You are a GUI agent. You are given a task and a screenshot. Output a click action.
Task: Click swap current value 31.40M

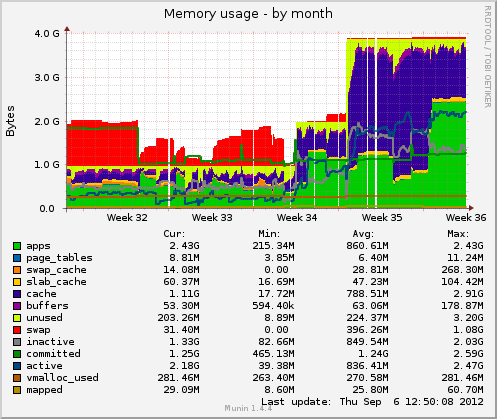[181, 330]
